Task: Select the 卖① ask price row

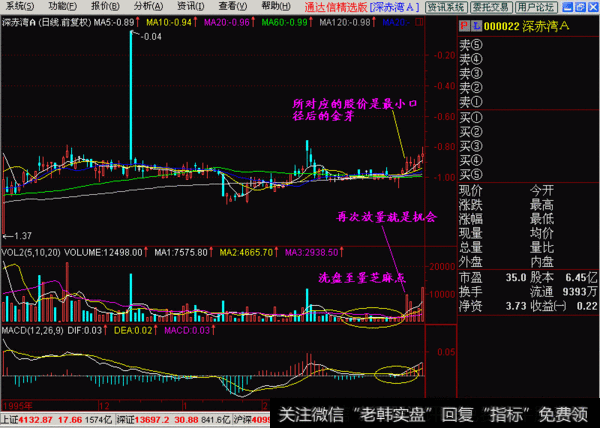Action: [x=470, y=102]
